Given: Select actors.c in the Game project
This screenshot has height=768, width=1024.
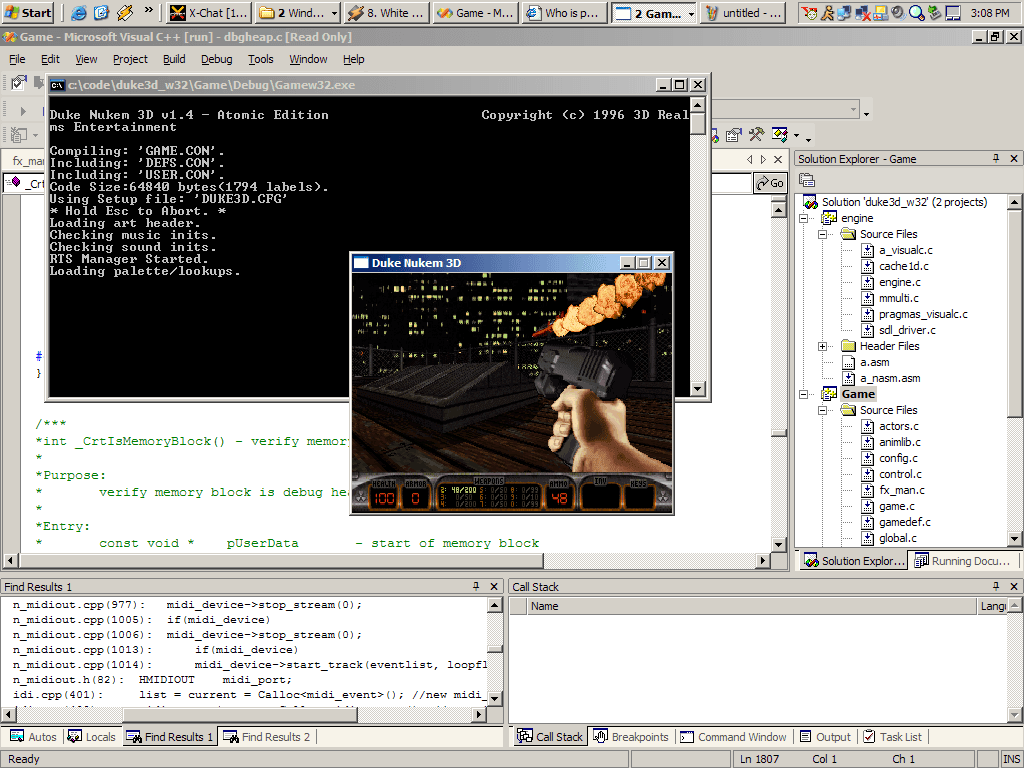Looking at the screenshot, I should [x=898, y=426].
